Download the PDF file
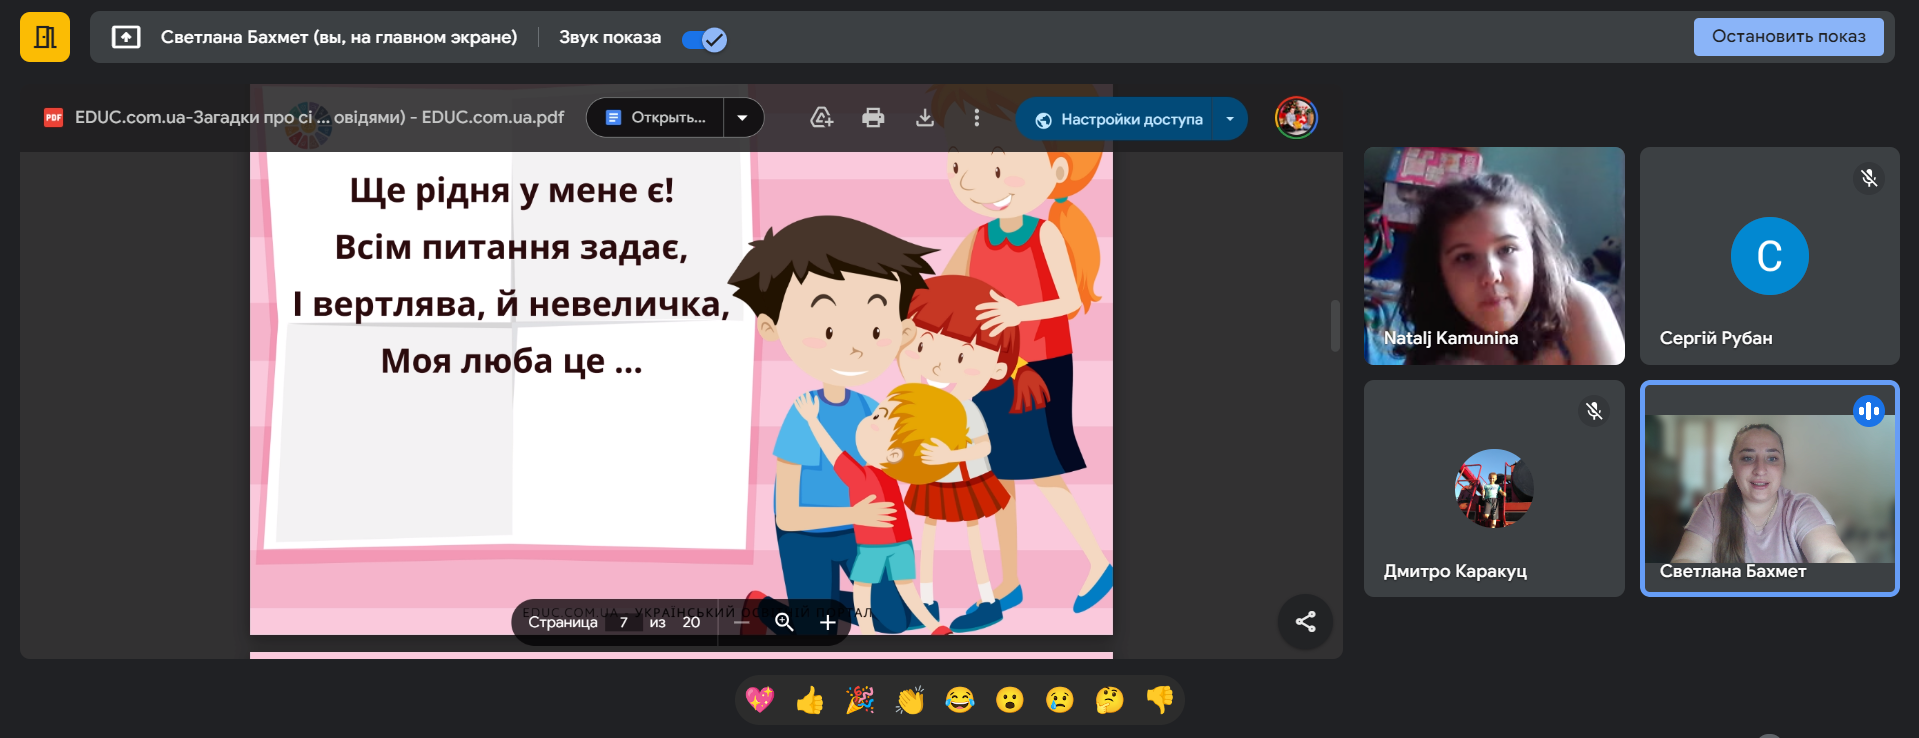The width and height of the screenshot is (1919, 738). [x=925, y=118]
